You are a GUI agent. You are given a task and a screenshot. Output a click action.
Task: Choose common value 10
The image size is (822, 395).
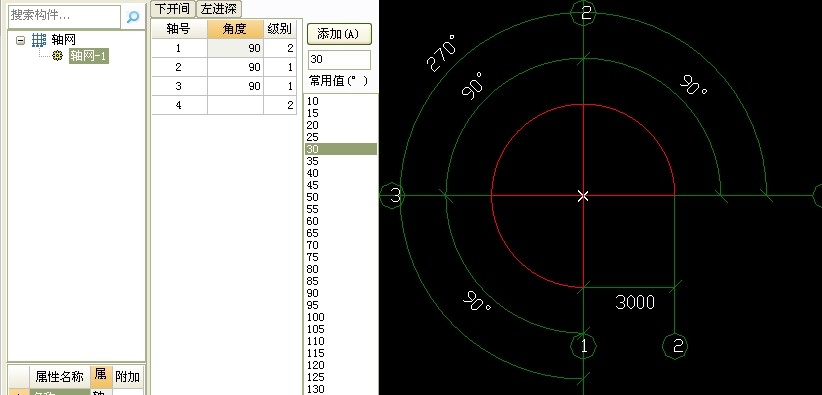341,101
